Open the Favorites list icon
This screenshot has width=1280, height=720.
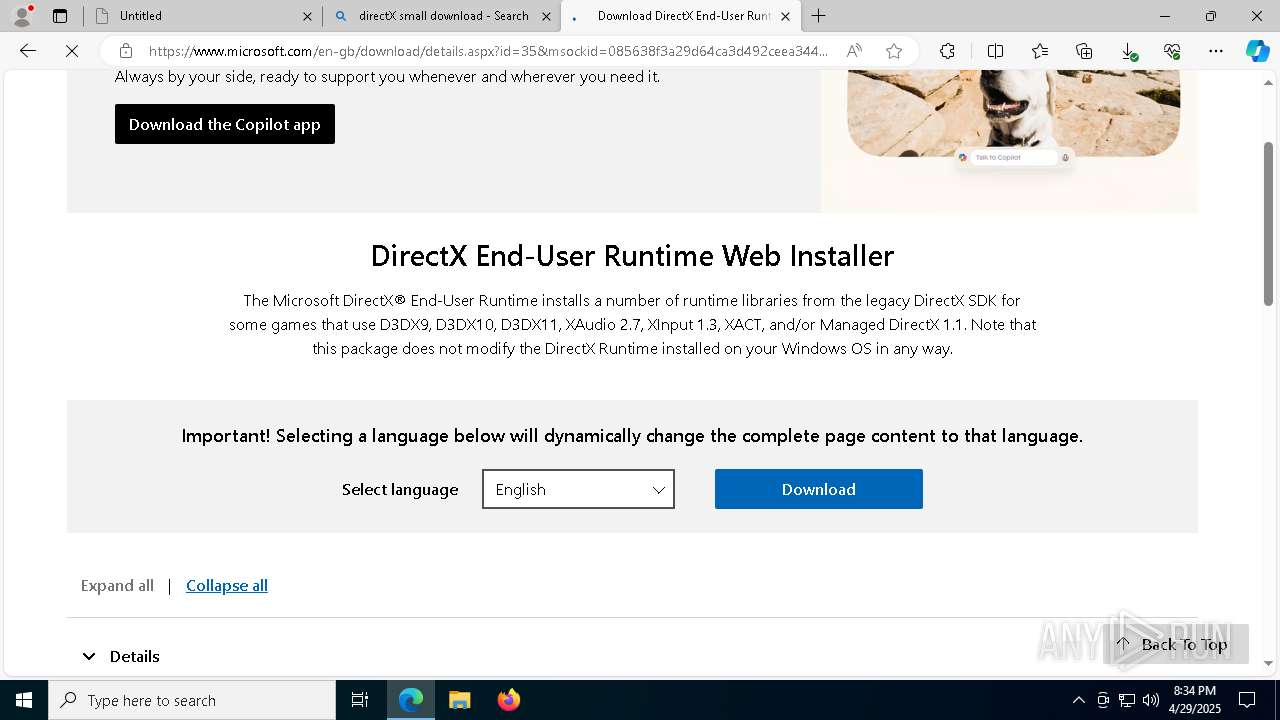[1040, 51]
